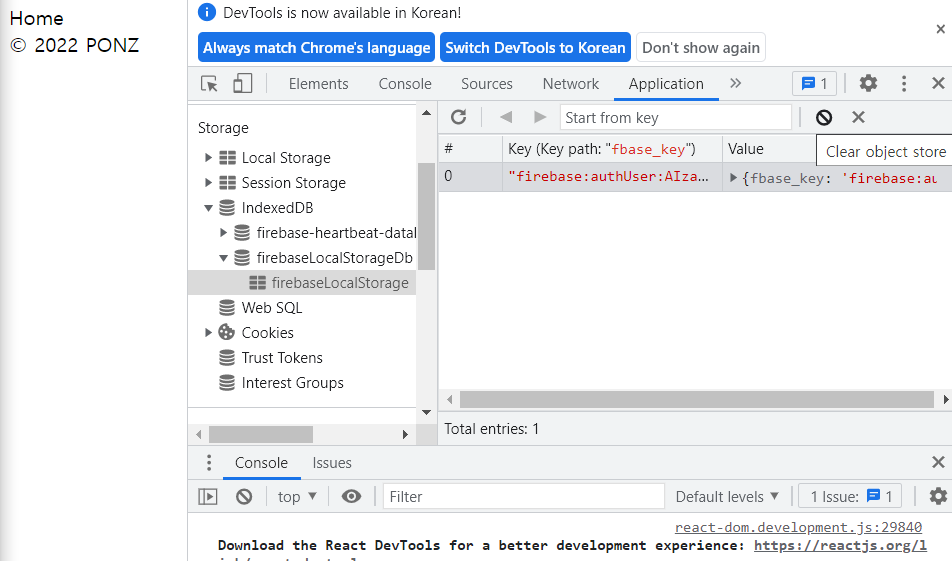Screen dimensions: 952x561
Task: Click the live expression eye icon
Action: pyautogui.click(x=351, y=497)
